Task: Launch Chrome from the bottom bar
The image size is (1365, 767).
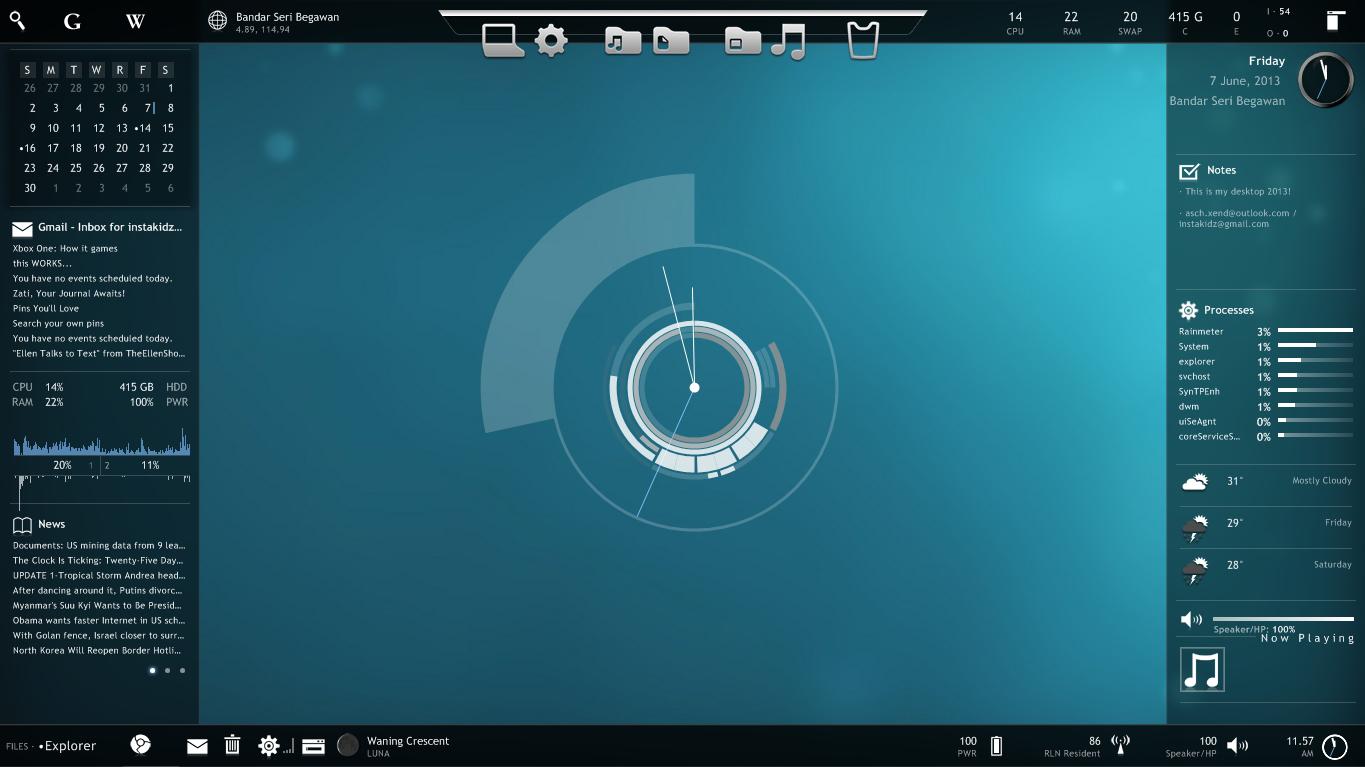Action: click(141, 745)
